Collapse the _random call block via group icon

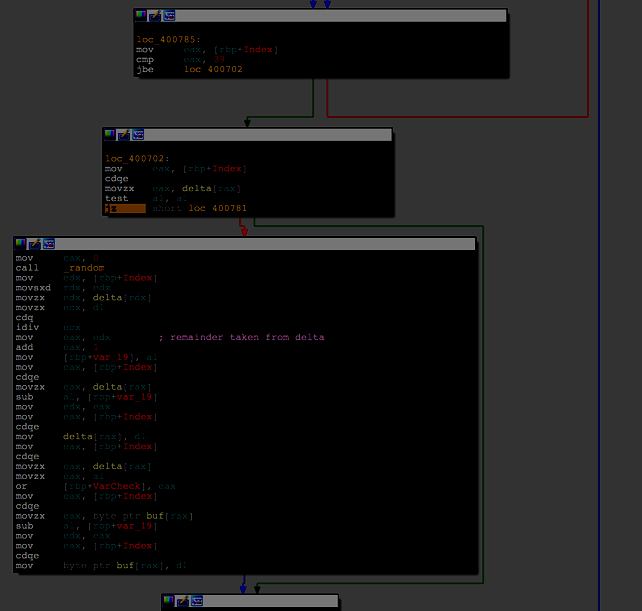click(x=48, y=244)
